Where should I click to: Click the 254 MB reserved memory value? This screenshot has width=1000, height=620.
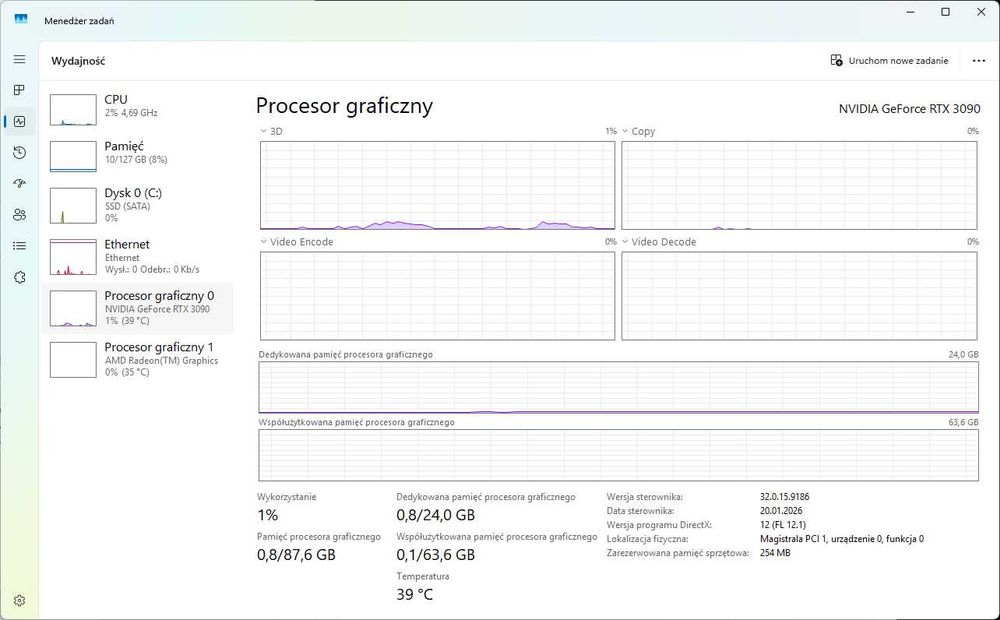[x=775, y=553]
